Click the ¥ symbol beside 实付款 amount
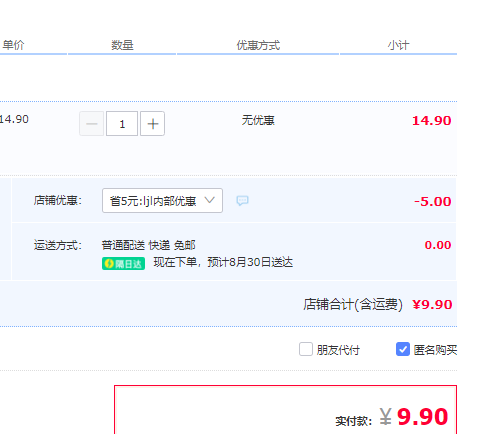Image resolution: width=477 pixels, height=434 pixels. pos(386,417)
